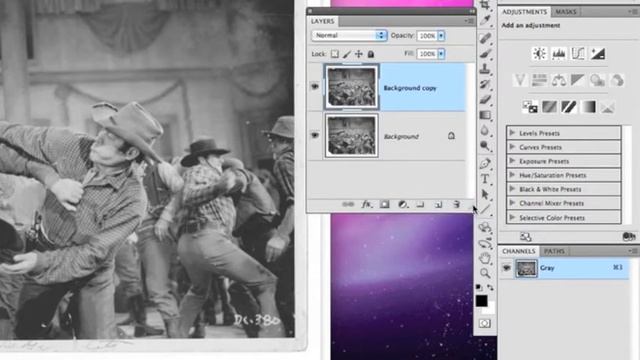Open the Normal blend mode dropdown
The height and width of the screenshot is (360, 640).
coord(349,36)
